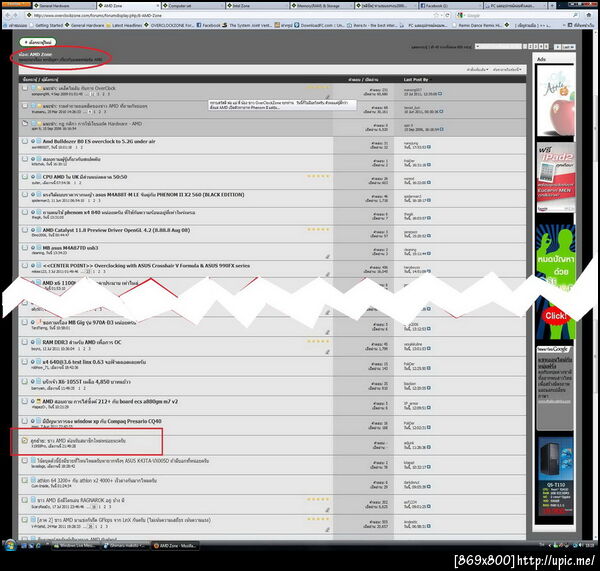Tick checkbox for Amd Bulldozer 80 ES thread
The width and height of the screenshot is (600, 571).
pyautogui.click(x=25, y=141)
